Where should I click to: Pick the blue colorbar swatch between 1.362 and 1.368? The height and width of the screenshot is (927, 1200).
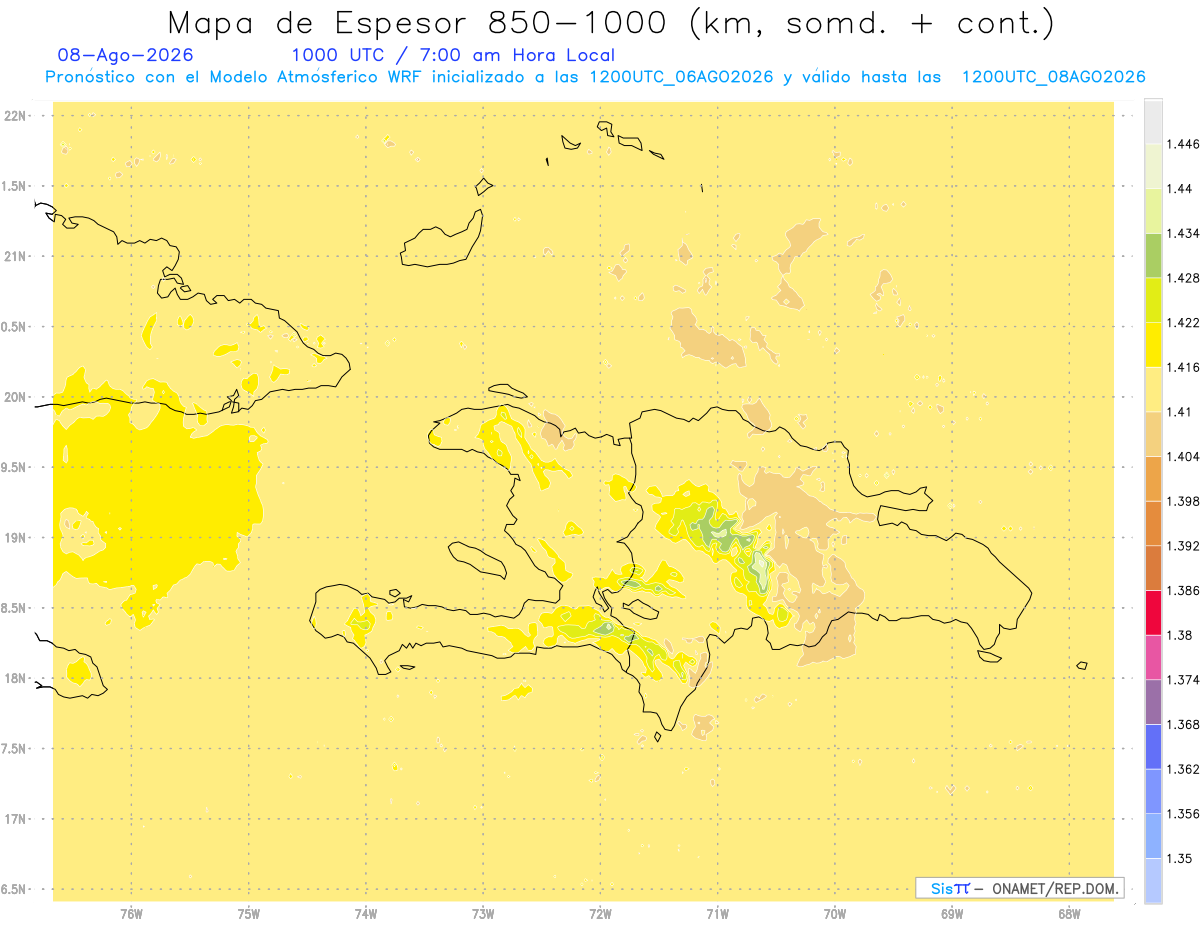click(1153, 747)
